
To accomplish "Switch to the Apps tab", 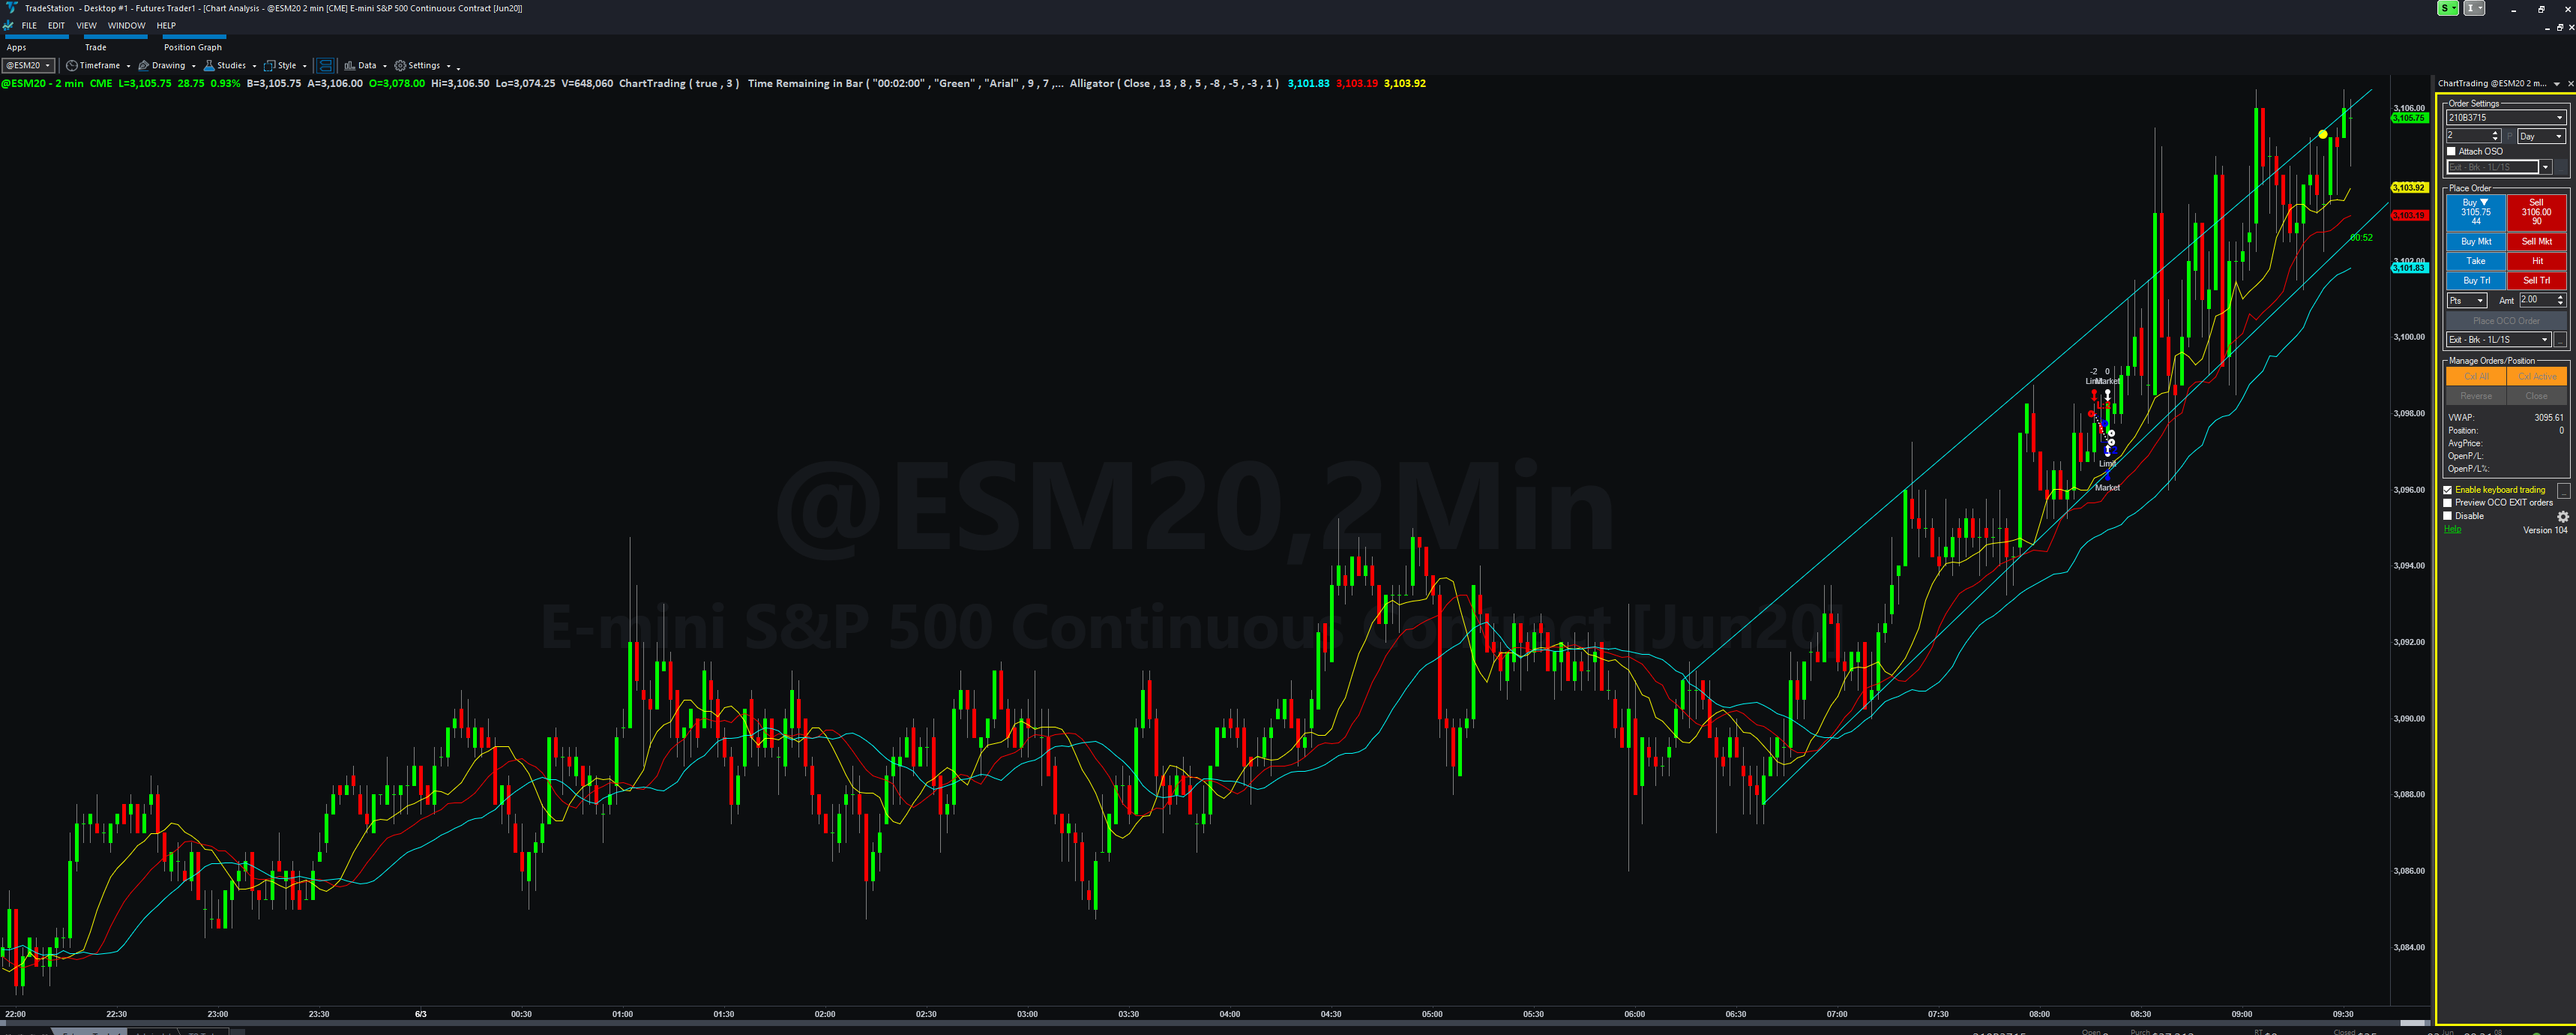I will coord(17,47).
